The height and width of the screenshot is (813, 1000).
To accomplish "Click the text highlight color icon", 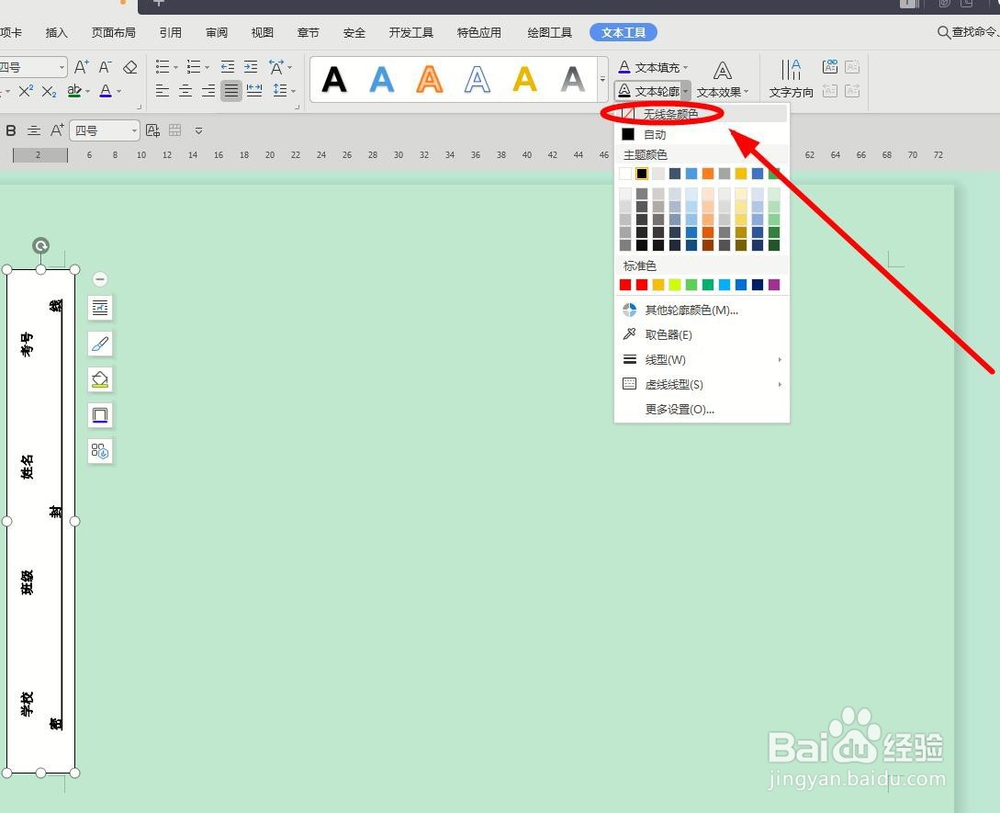I will [75, 91].
